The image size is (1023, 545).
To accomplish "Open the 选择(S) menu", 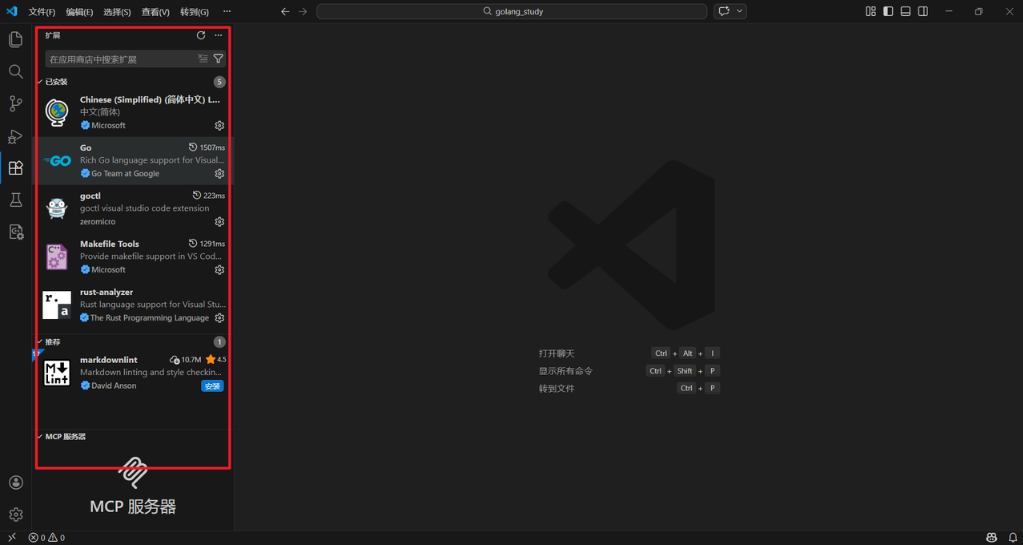I will pyautogui.click(x=117, y=12).
